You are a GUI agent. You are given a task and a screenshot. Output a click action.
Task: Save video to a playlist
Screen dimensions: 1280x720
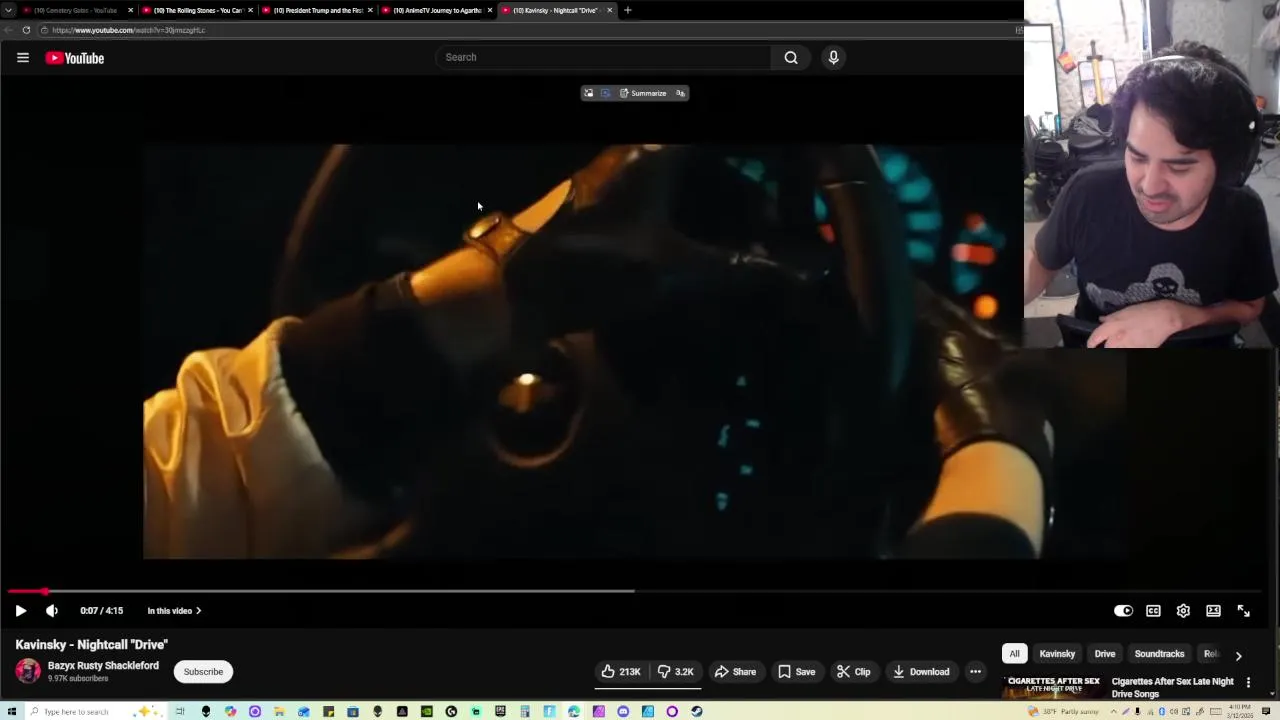797,671
